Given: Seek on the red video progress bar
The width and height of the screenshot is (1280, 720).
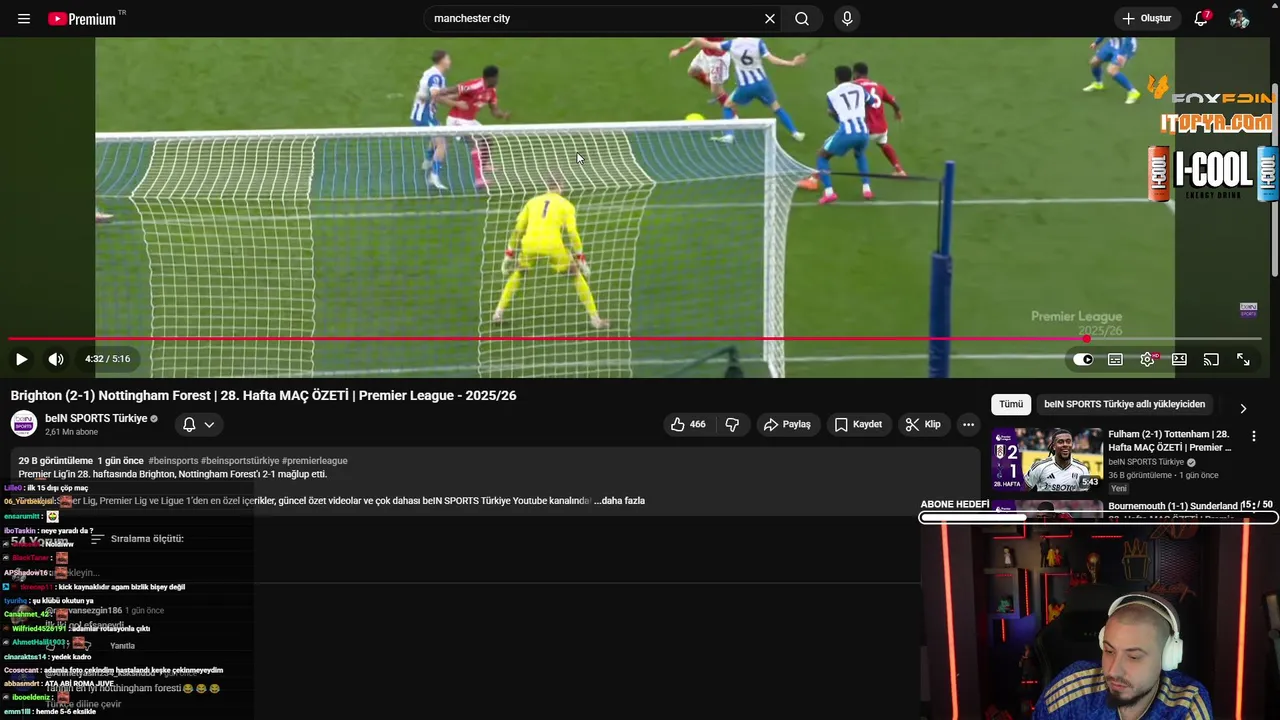Looking at the screenshot, I should pyautogui.click(x=635, y=339).
